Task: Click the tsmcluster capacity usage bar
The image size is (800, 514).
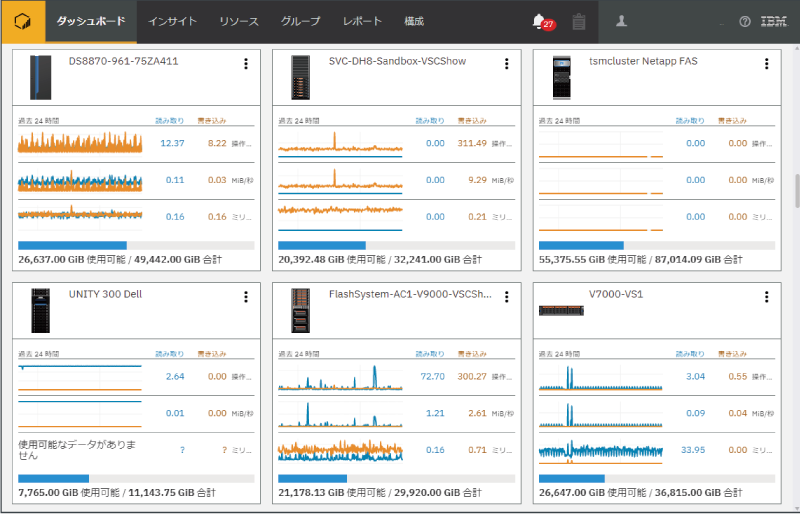Action: 657,246
